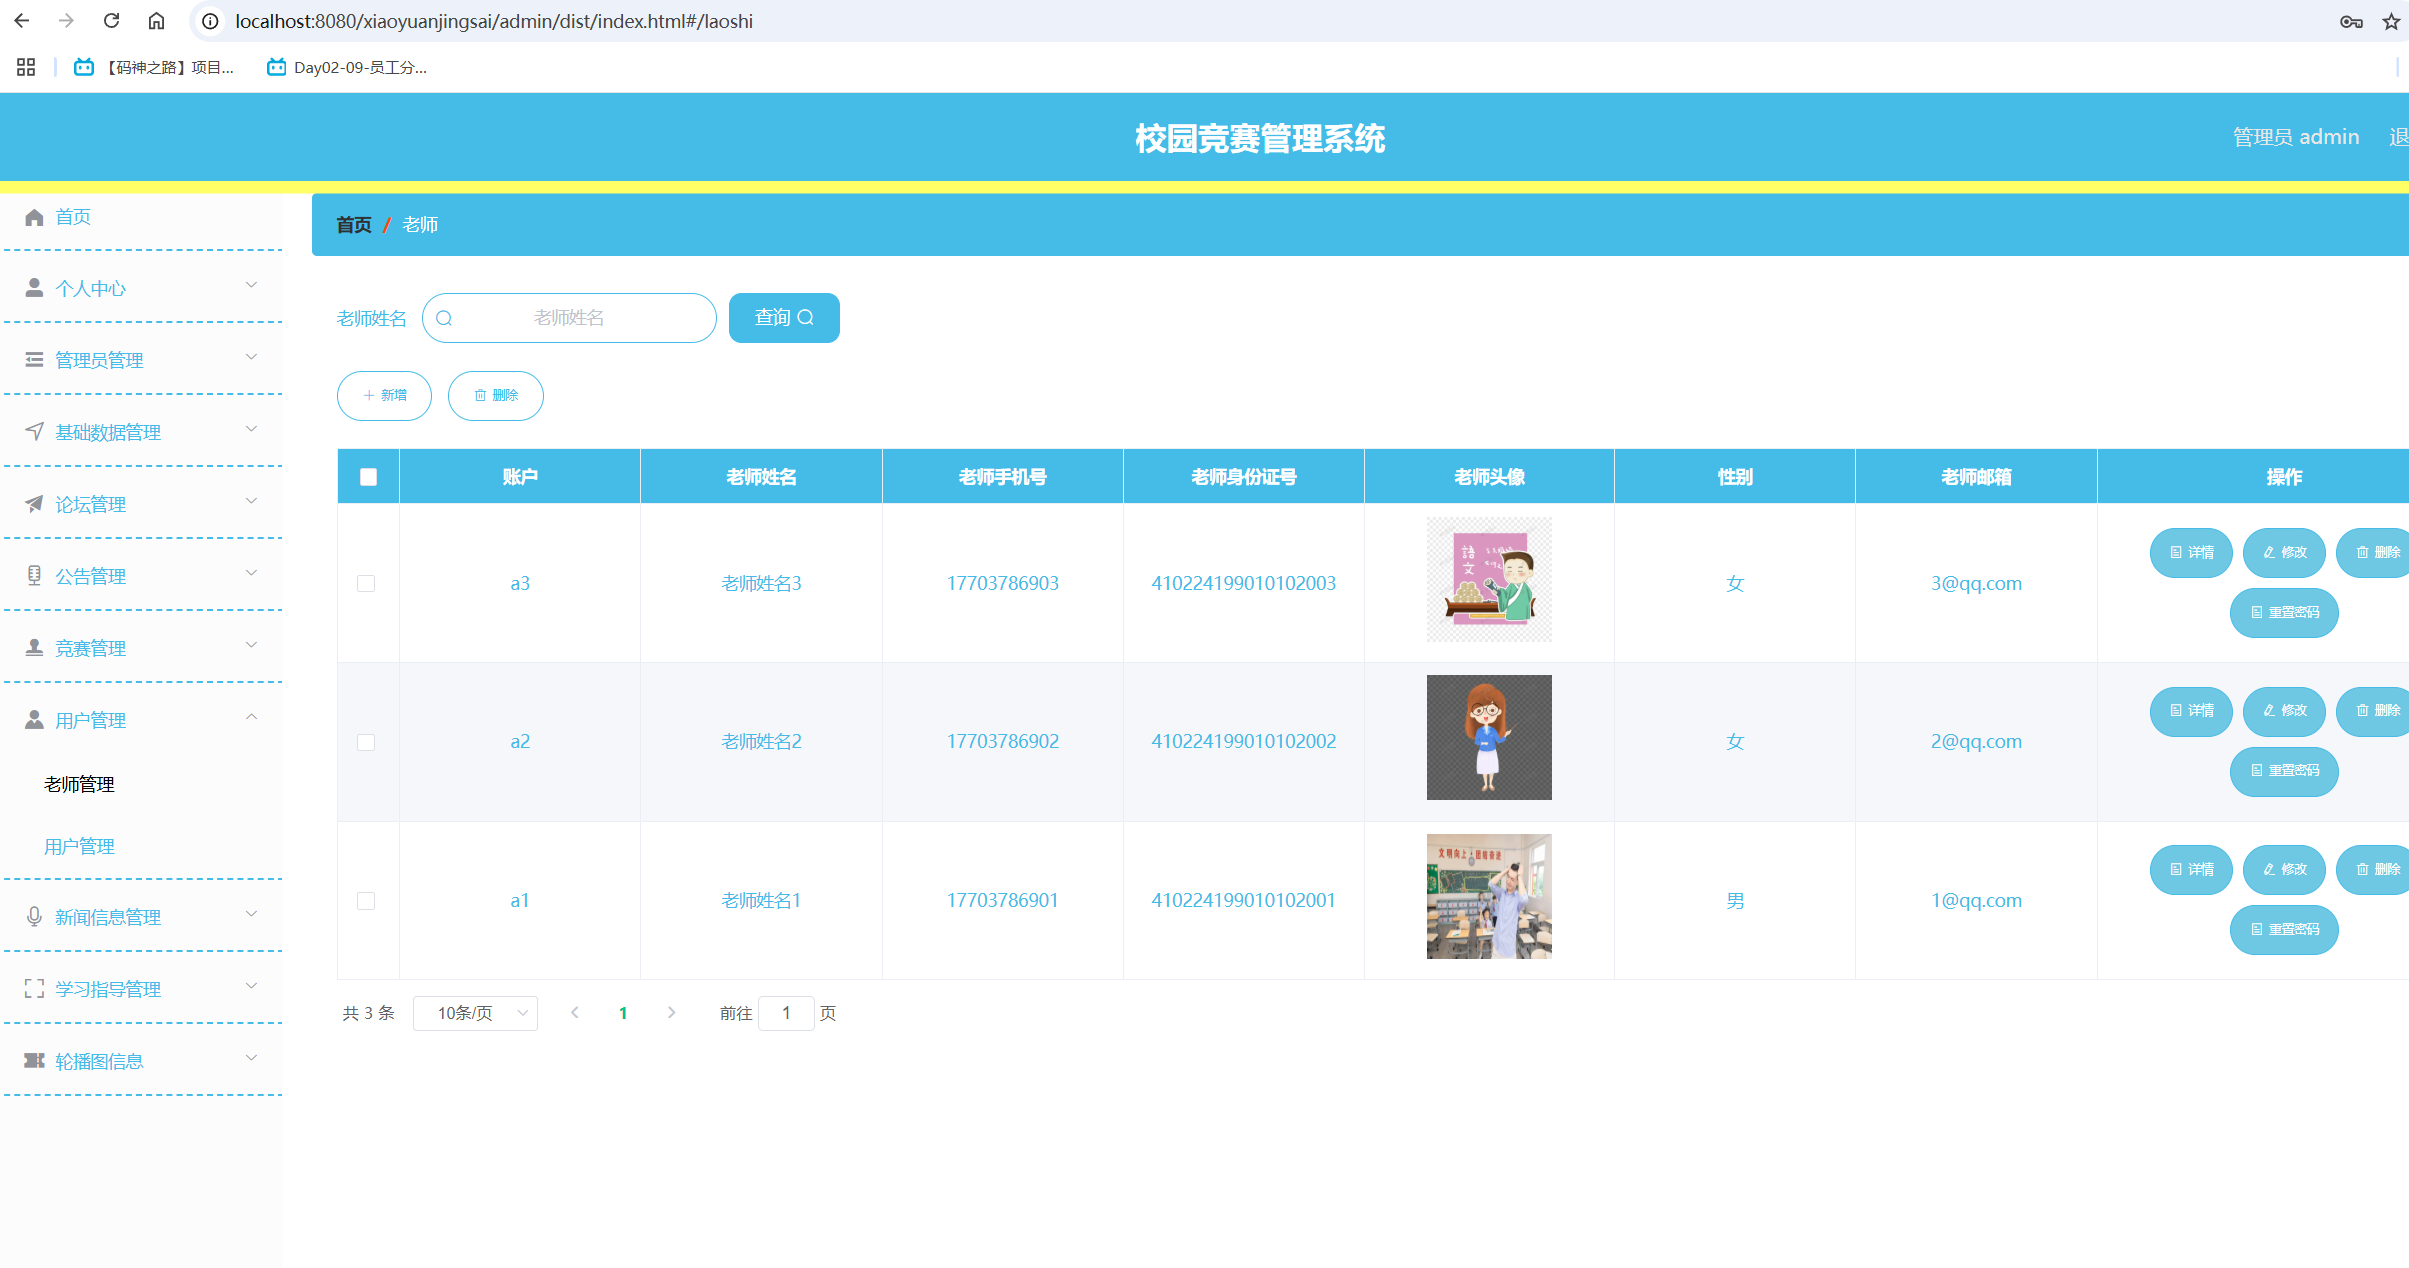Reload the page with the refresh icon
The image size is (2409, 1268).
[111, 21]
